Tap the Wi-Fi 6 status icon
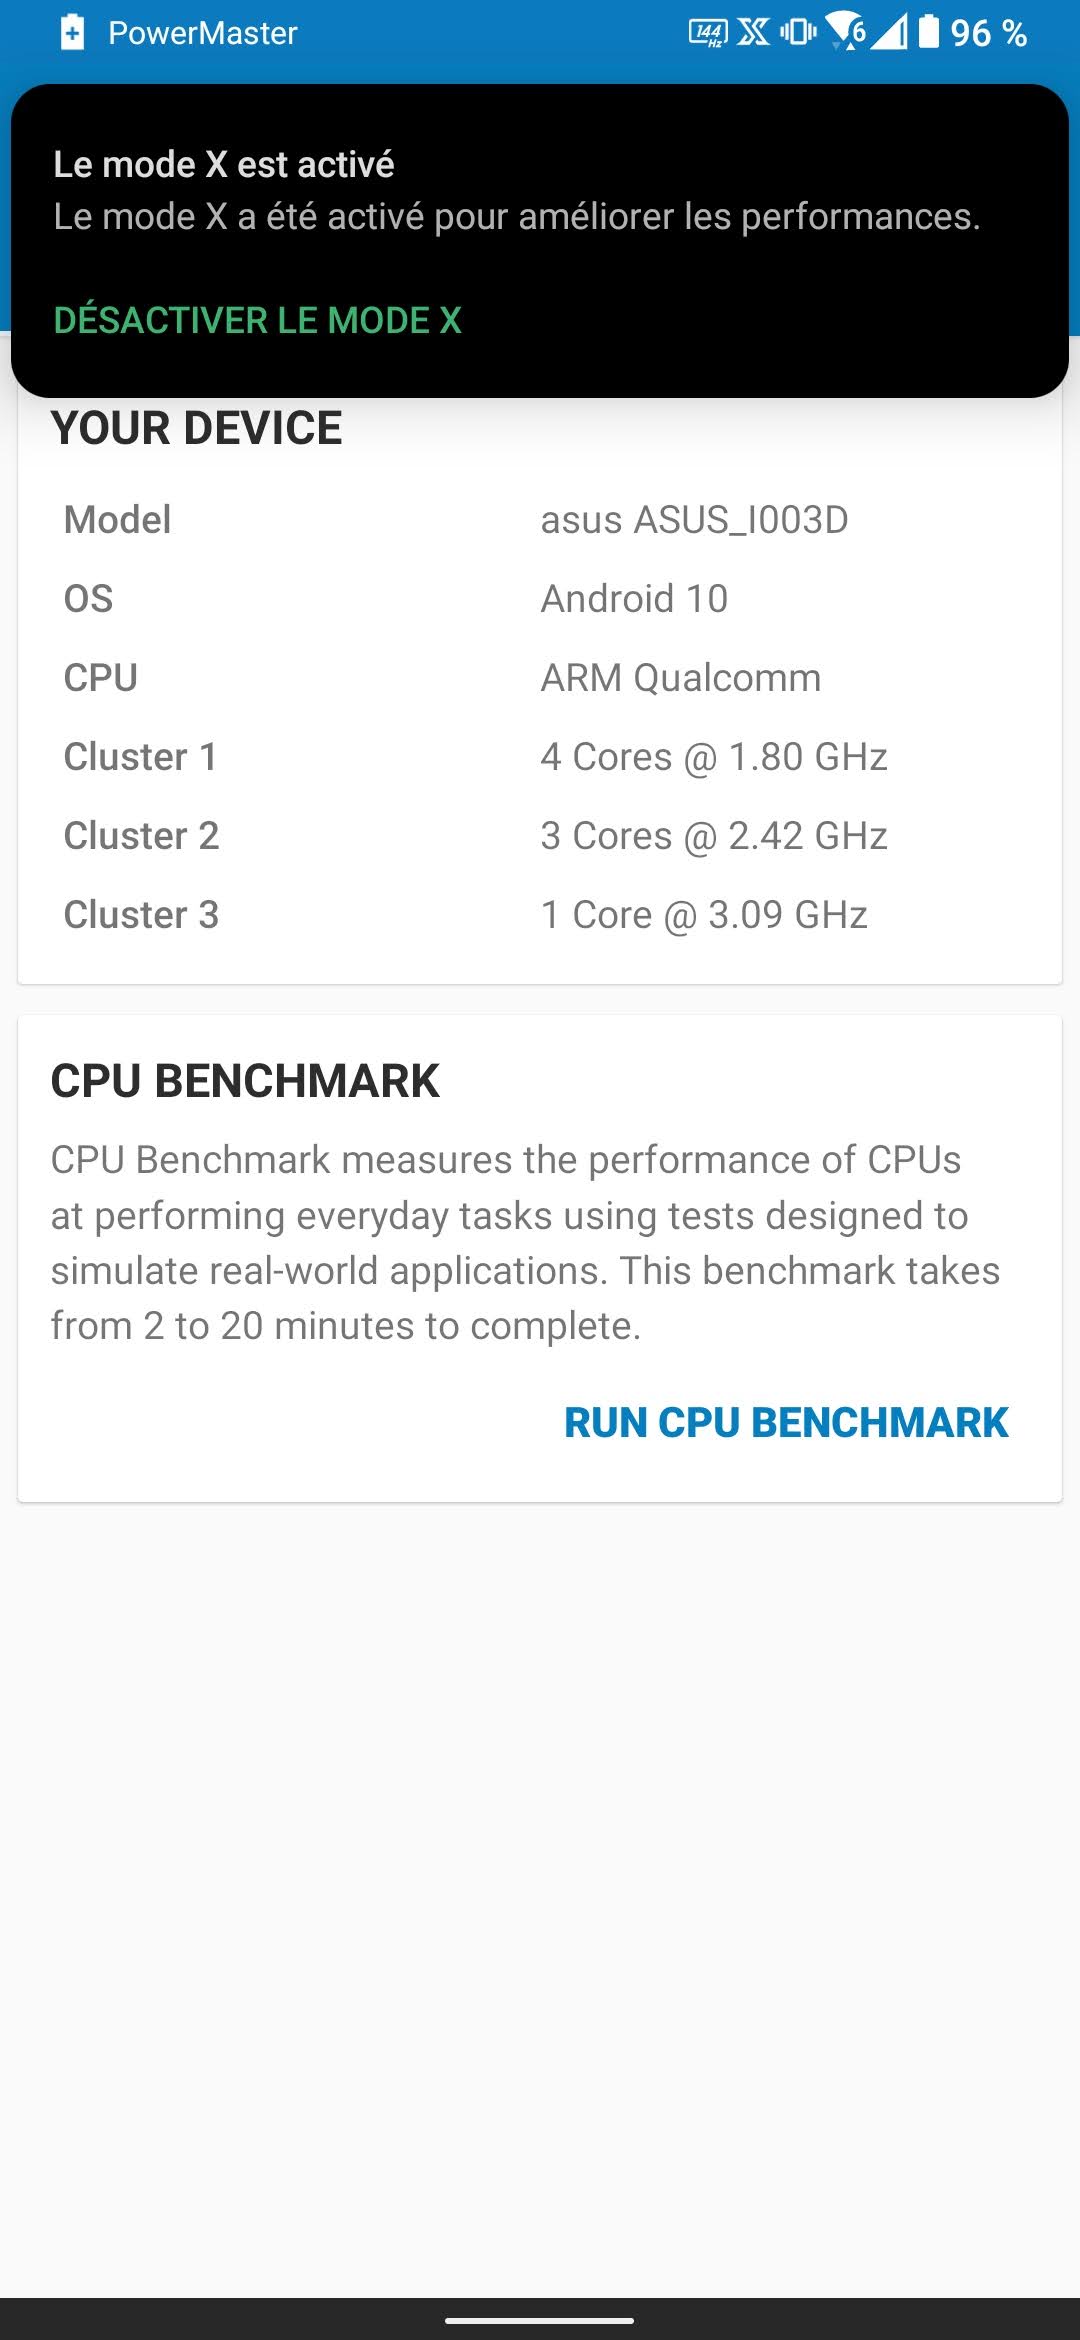Image resolution: width=1080 pixels, height=2340 pixels. (846, 33)
